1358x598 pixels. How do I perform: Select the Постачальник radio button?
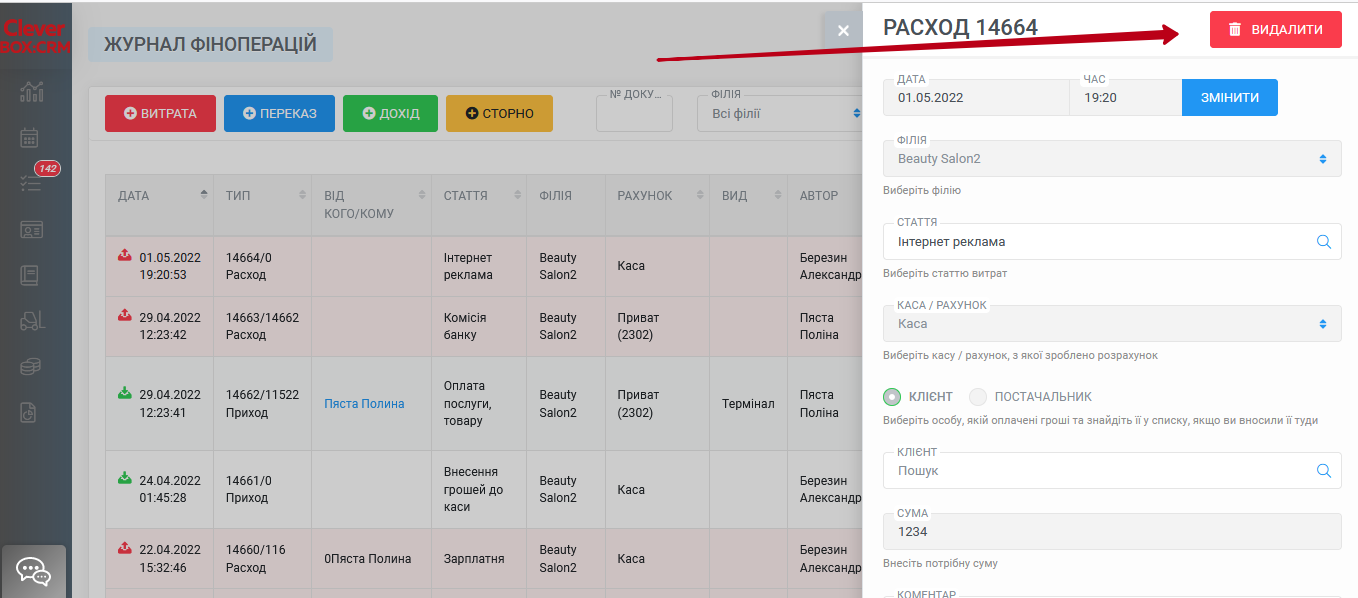tap(978, 397)
